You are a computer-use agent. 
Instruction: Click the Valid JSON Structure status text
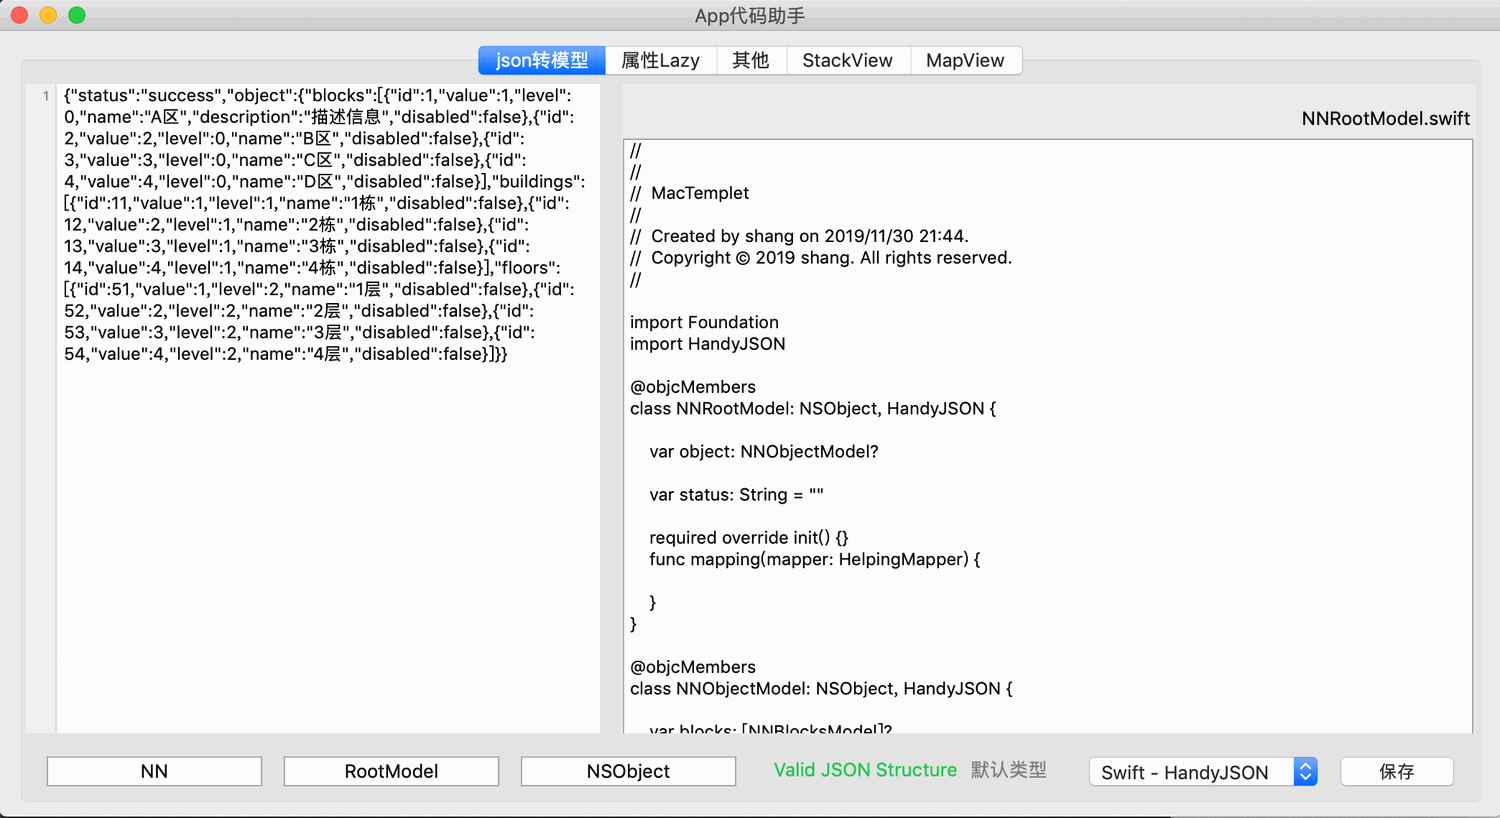(x=865, y=770)
